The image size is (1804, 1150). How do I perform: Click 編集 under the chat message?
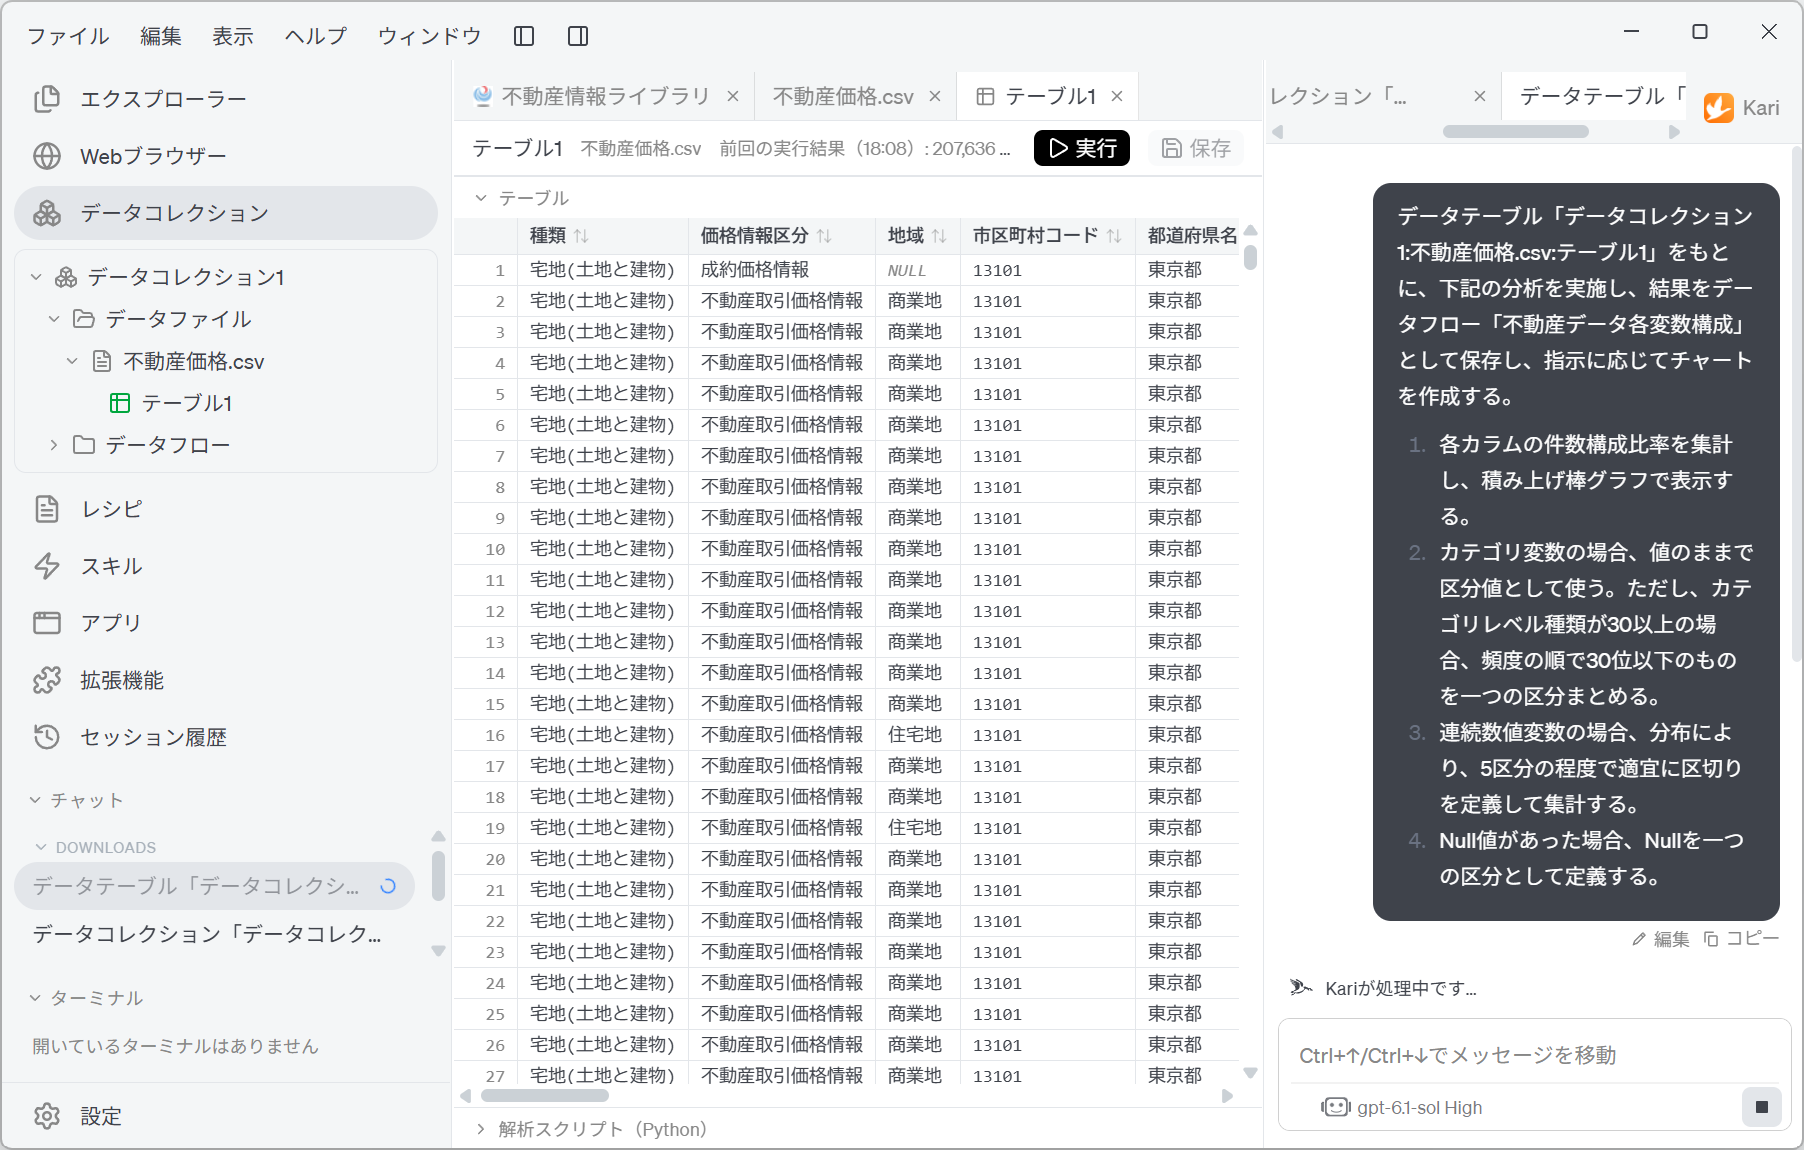(x=1661, y=939)
